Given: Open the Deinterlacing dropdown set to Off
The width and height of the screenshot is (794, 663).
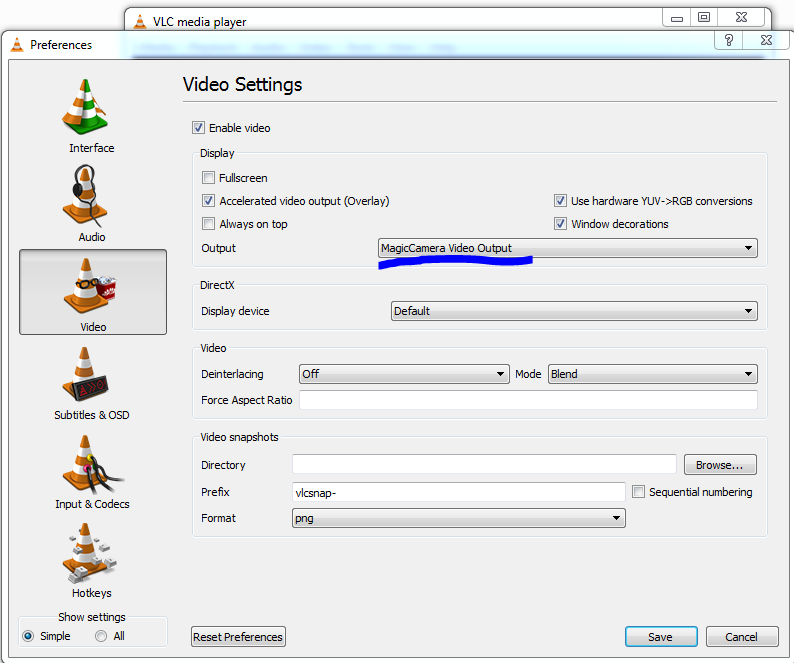Looking at the screenshot, I should click(404, 374).
